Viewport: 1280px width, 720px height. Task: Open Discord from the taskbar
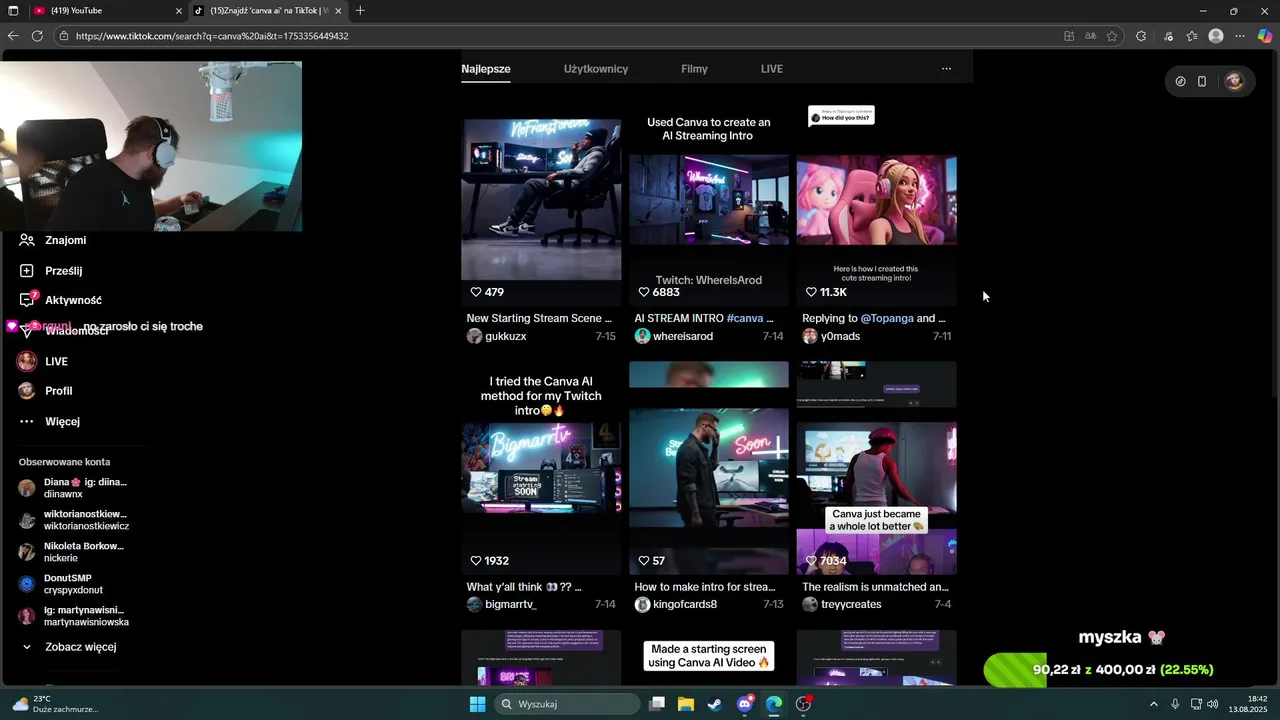click(x=745, y=704)
